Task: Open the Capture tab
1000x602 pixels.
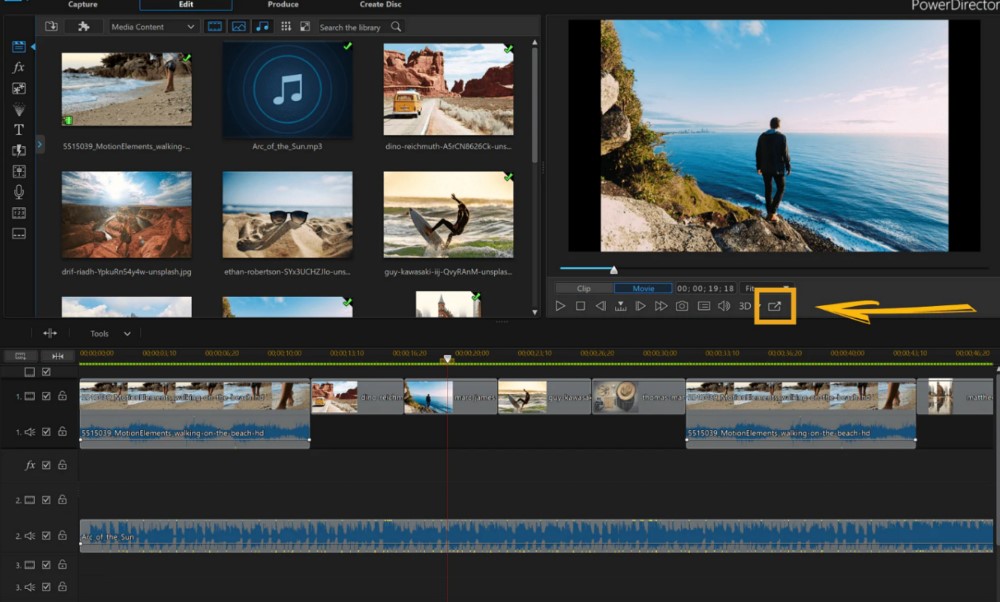Action: point(83,5)
